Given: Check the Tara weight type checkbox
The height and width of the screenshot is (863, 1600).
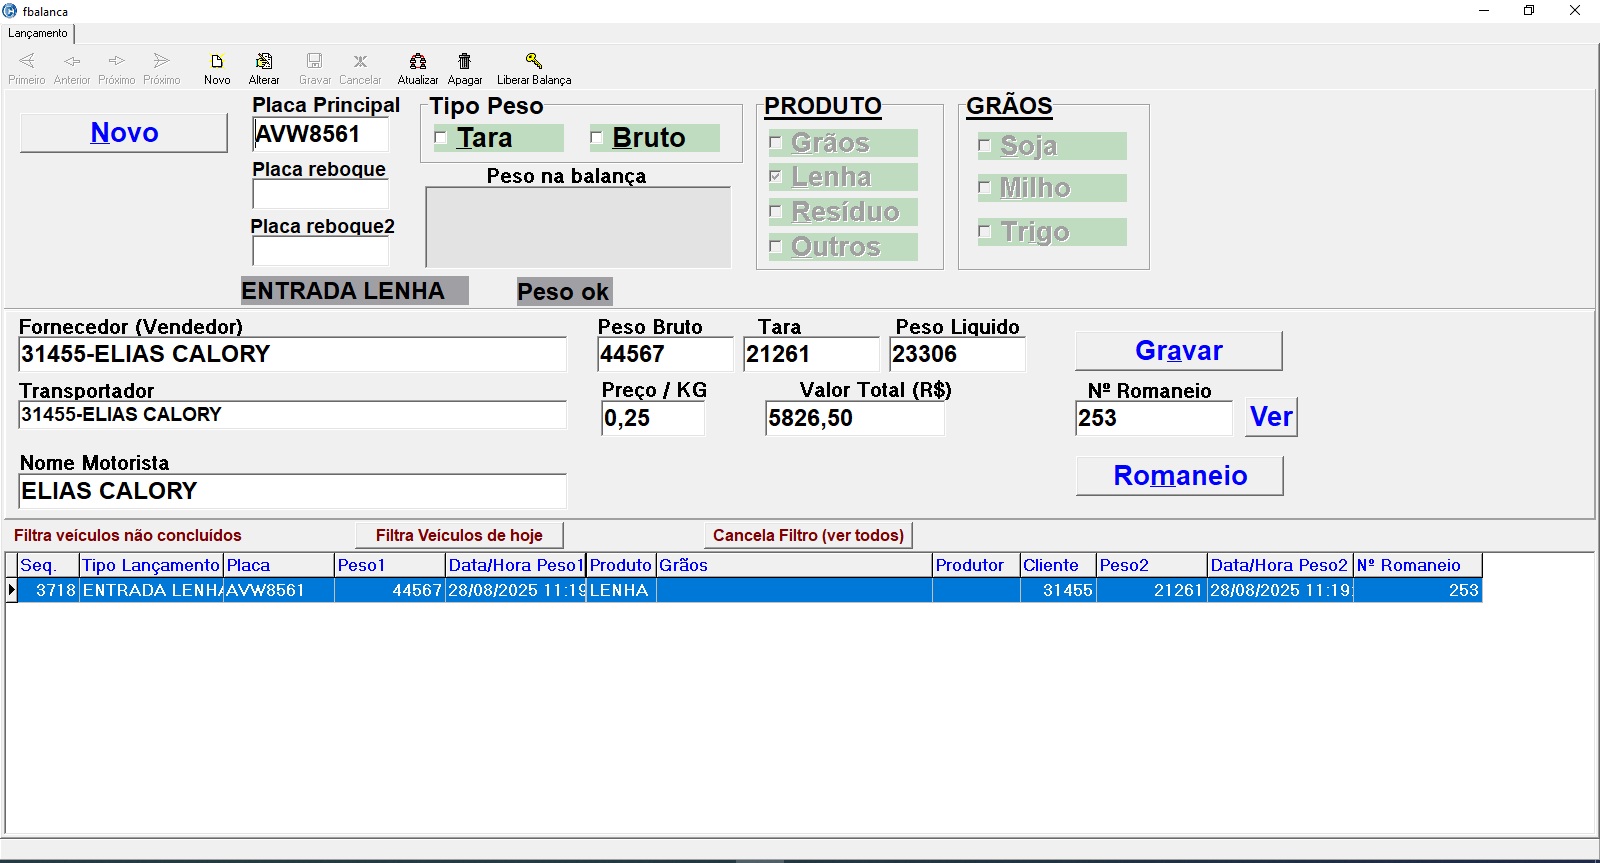Looking at the screenshot, I should (x=441, y=138).
